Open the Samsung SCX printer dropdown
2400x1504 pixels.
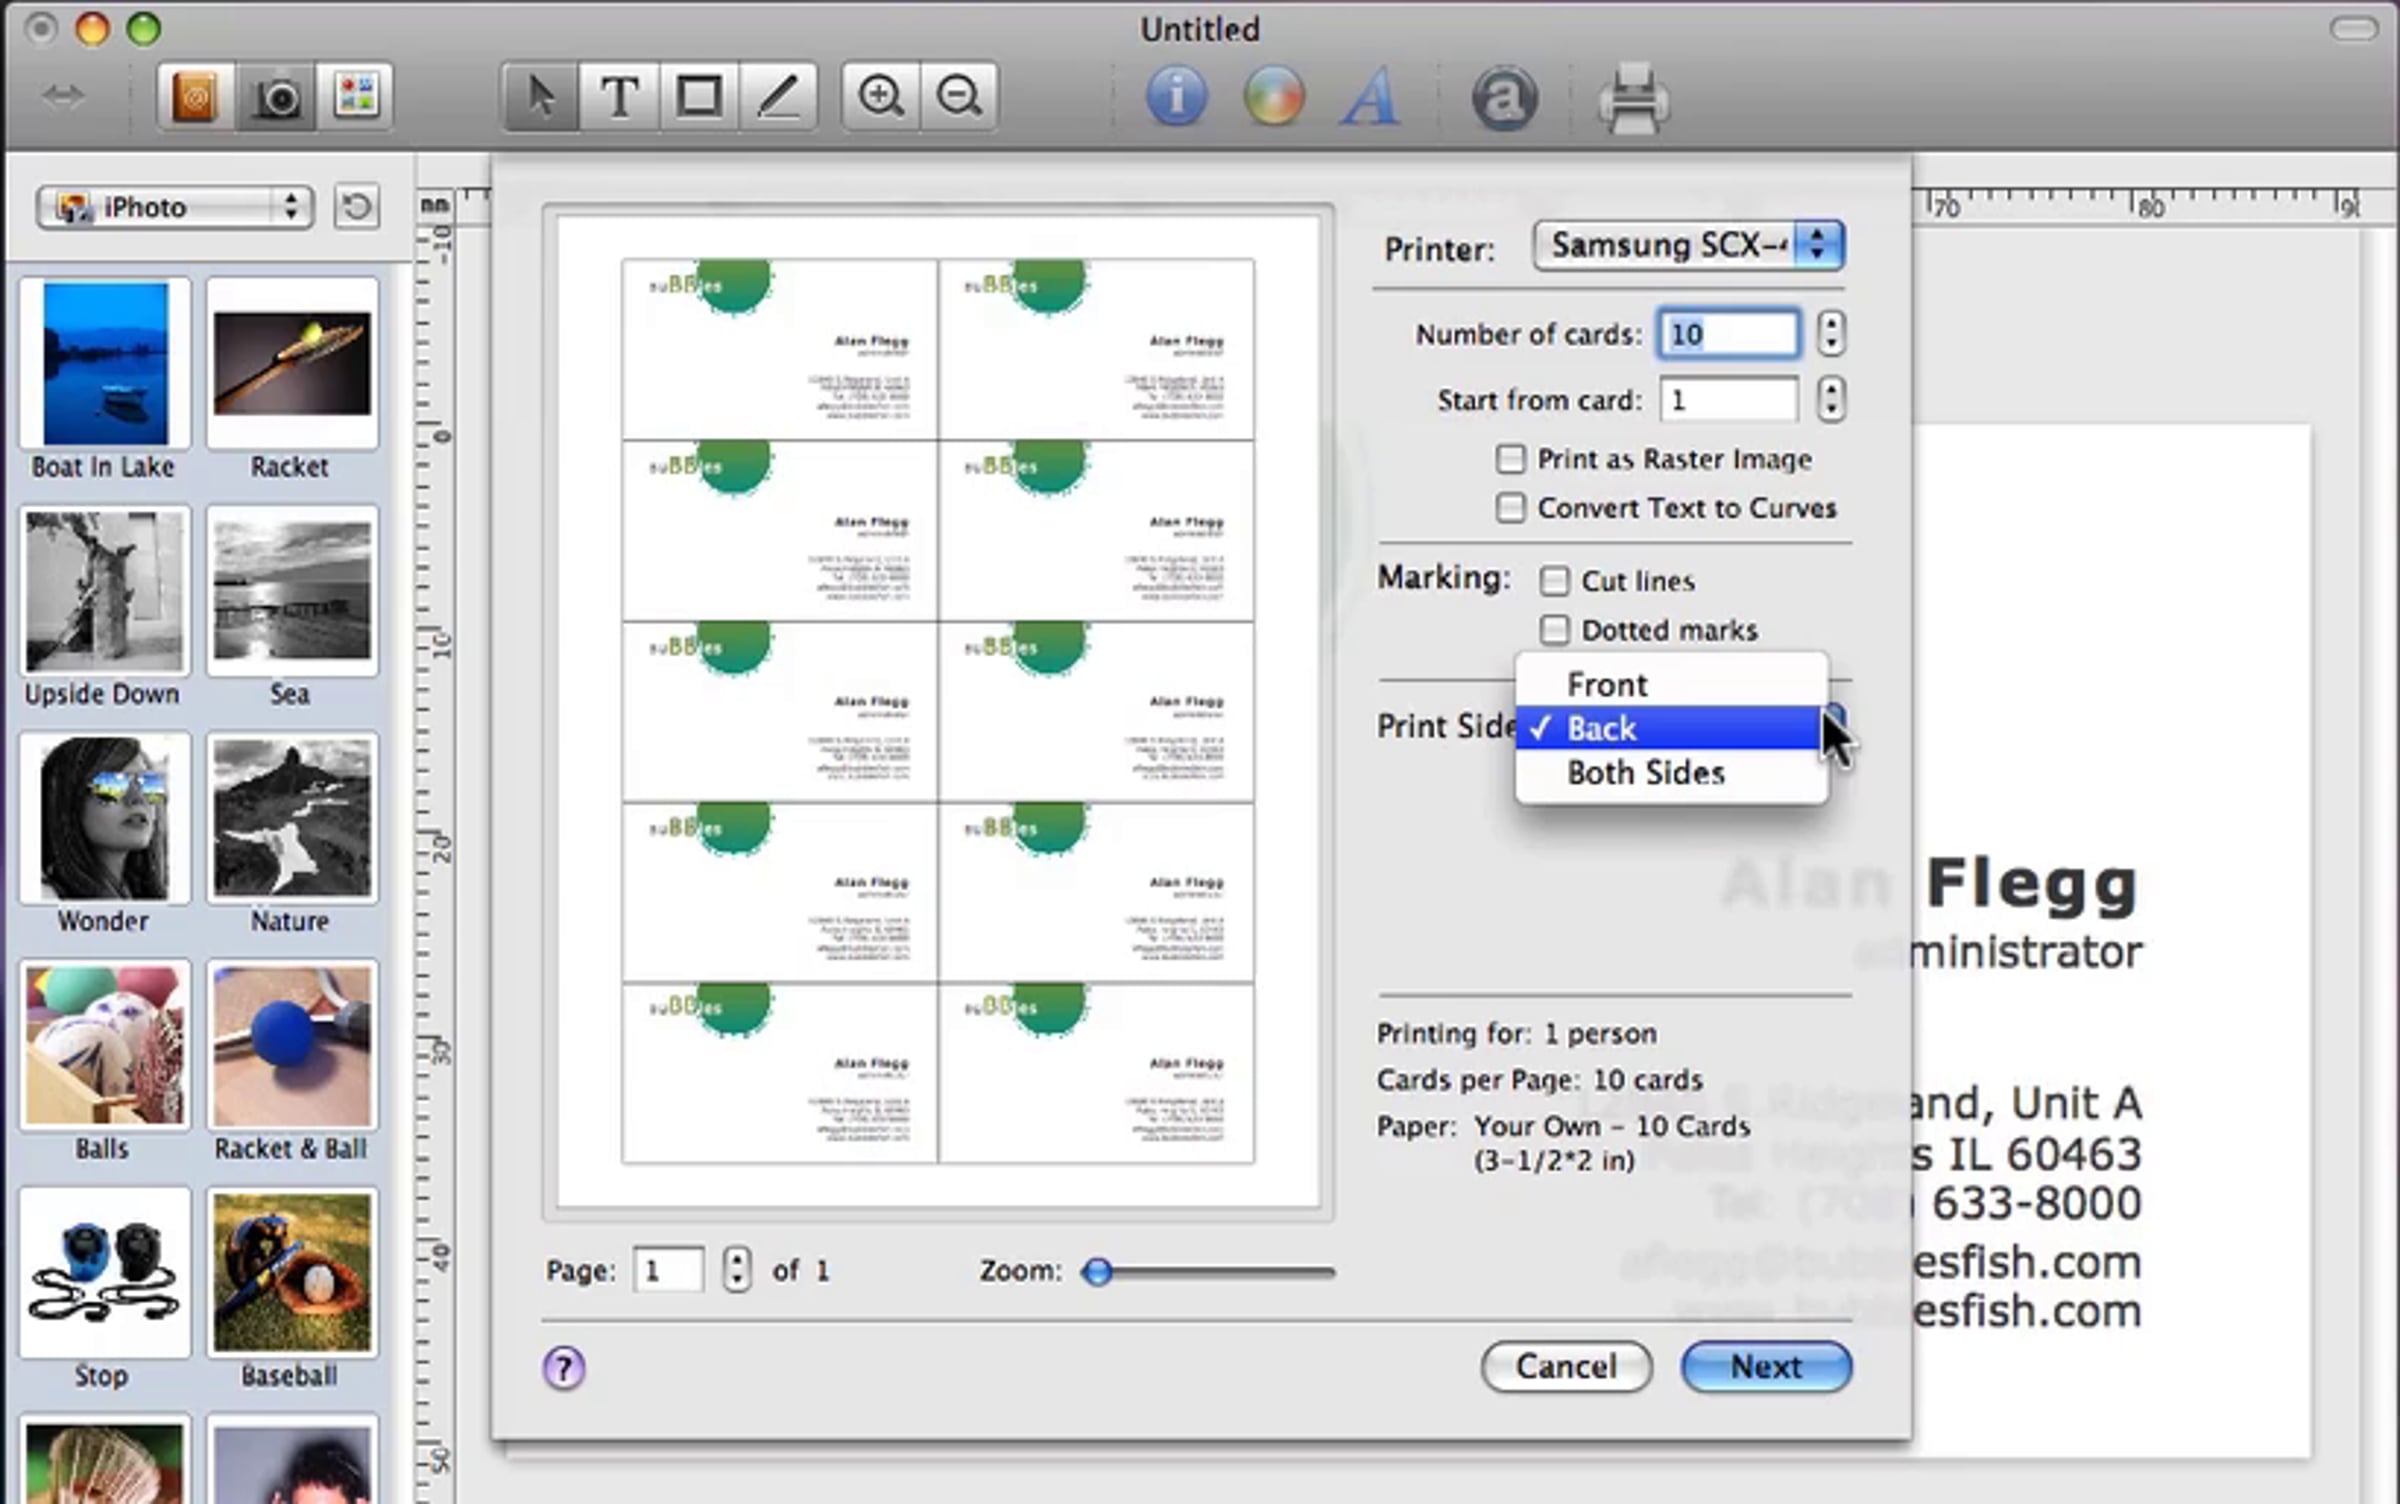pos(1688,245)
